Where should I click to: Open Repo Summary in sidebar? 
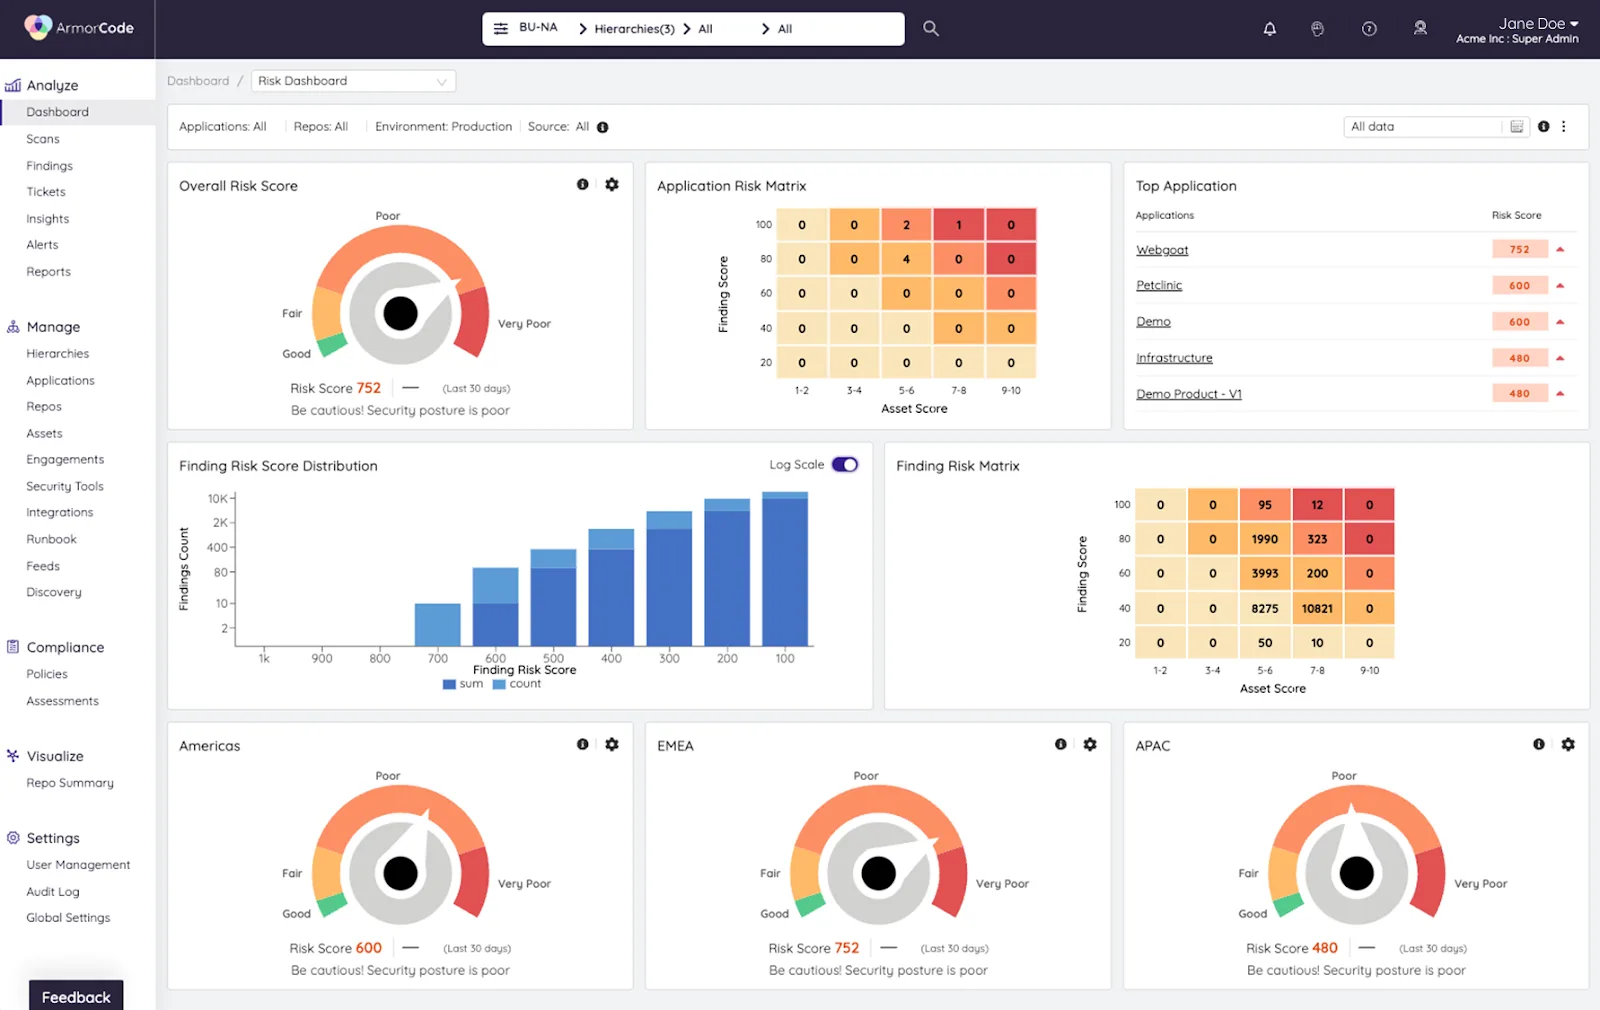coord(70,783)
